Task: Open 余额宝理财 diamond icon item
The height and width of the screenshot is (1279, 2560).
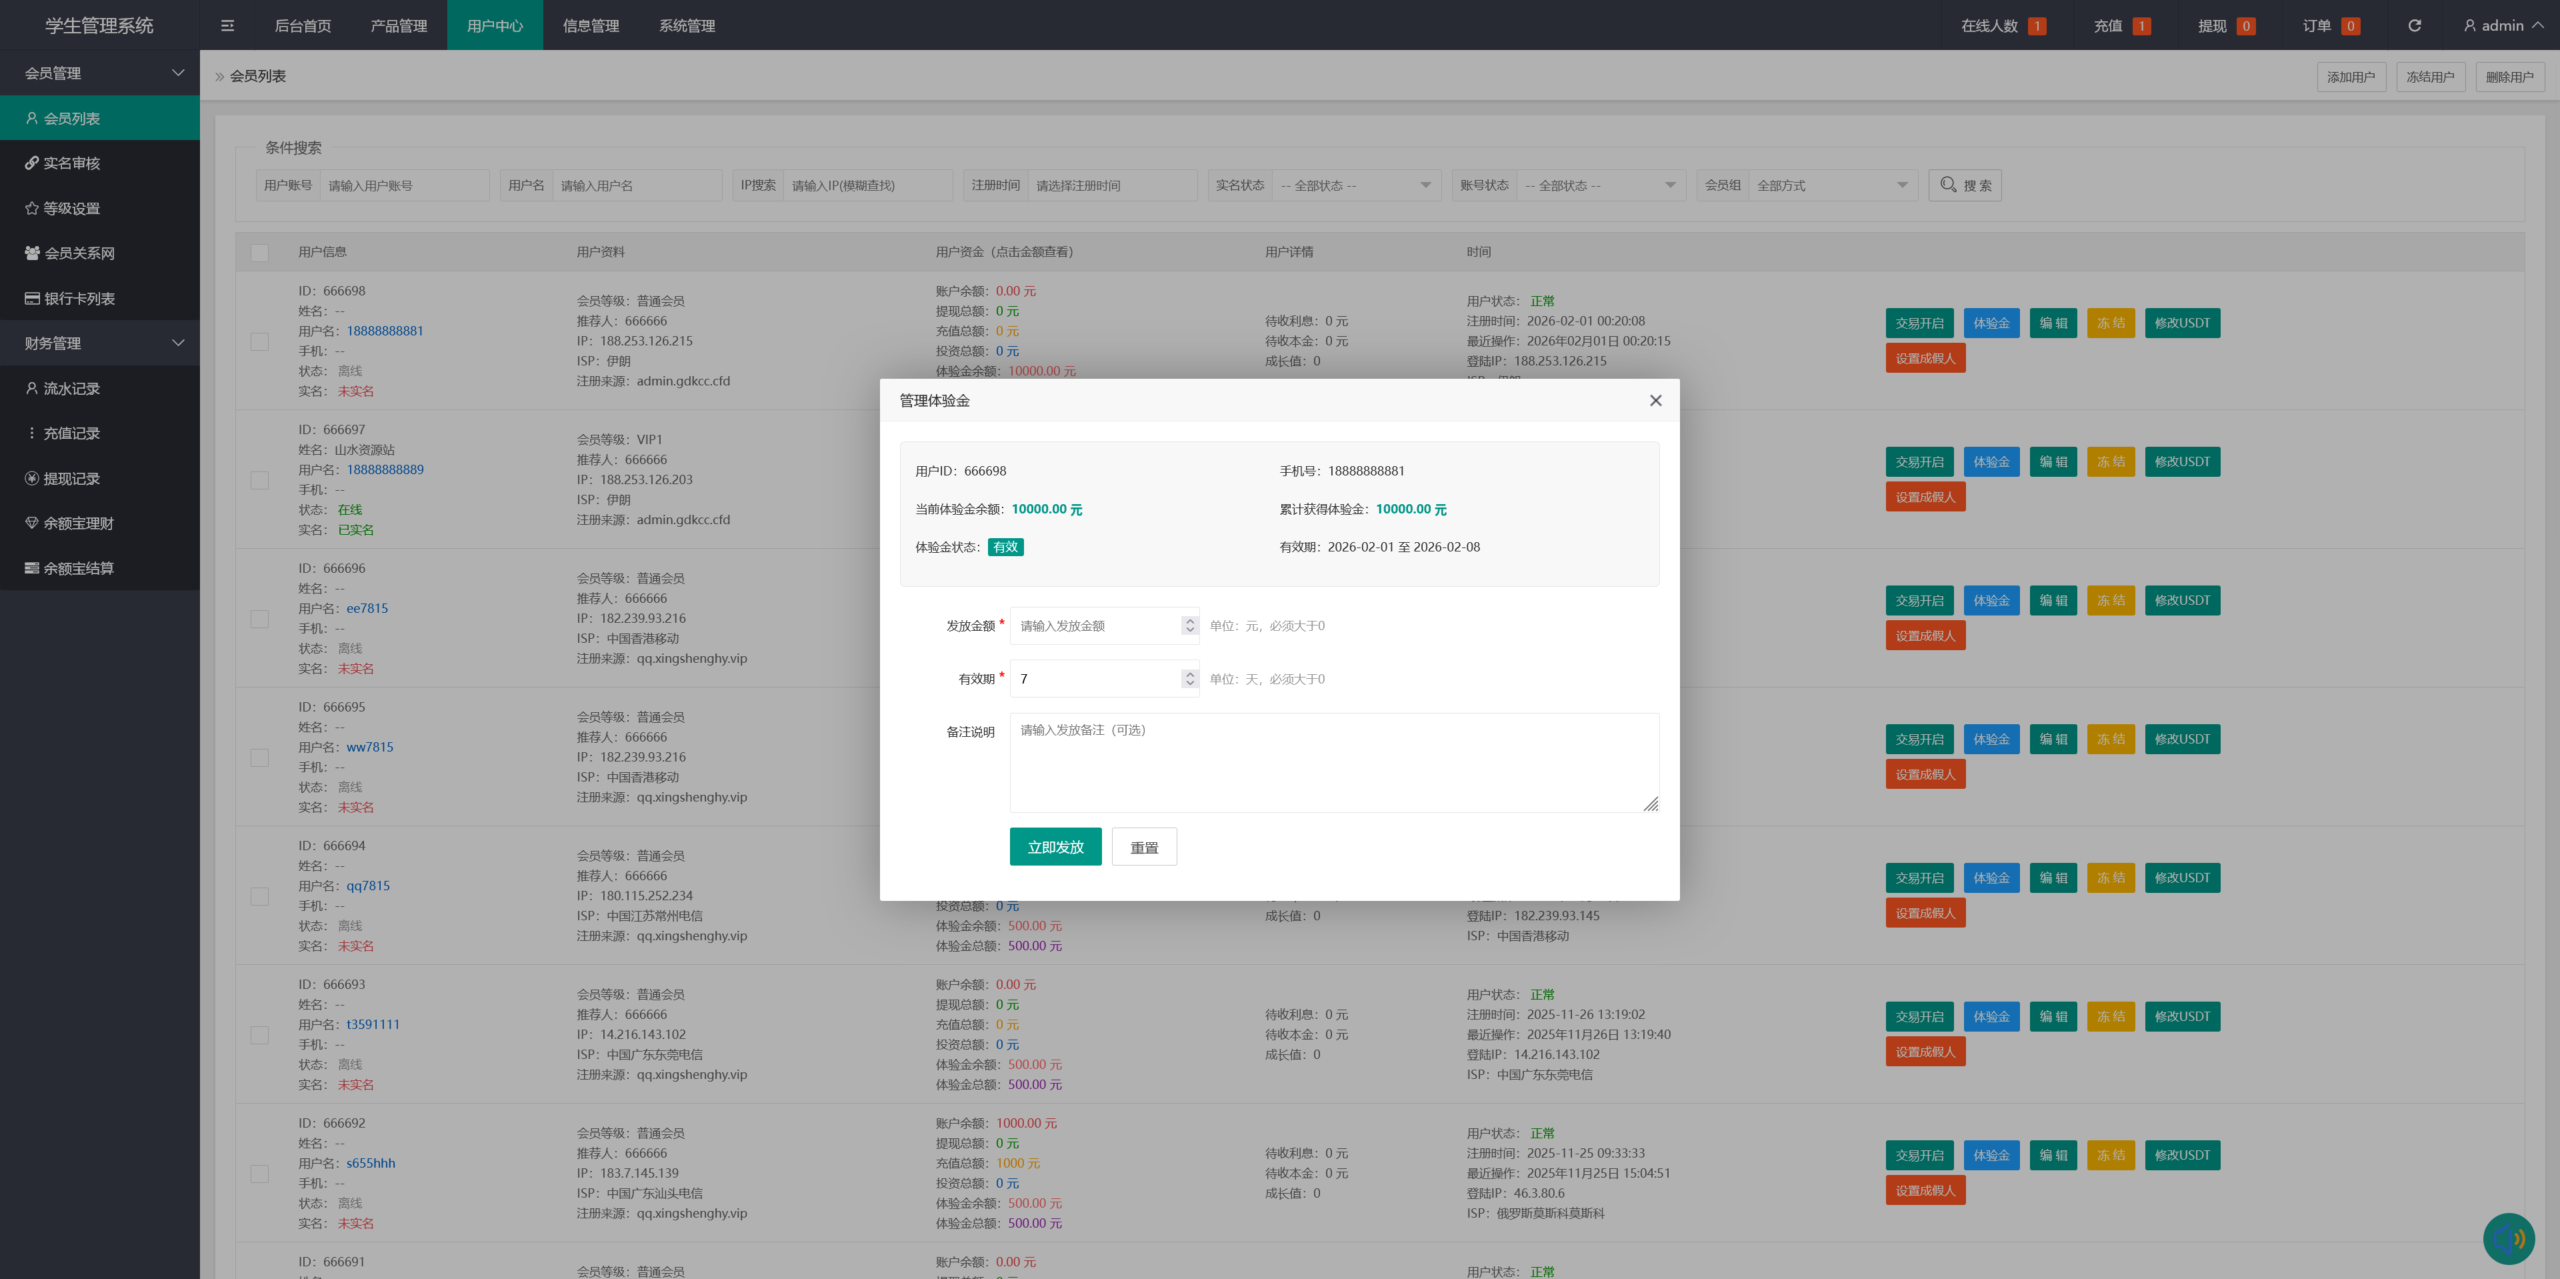Action: coord(78,523)
